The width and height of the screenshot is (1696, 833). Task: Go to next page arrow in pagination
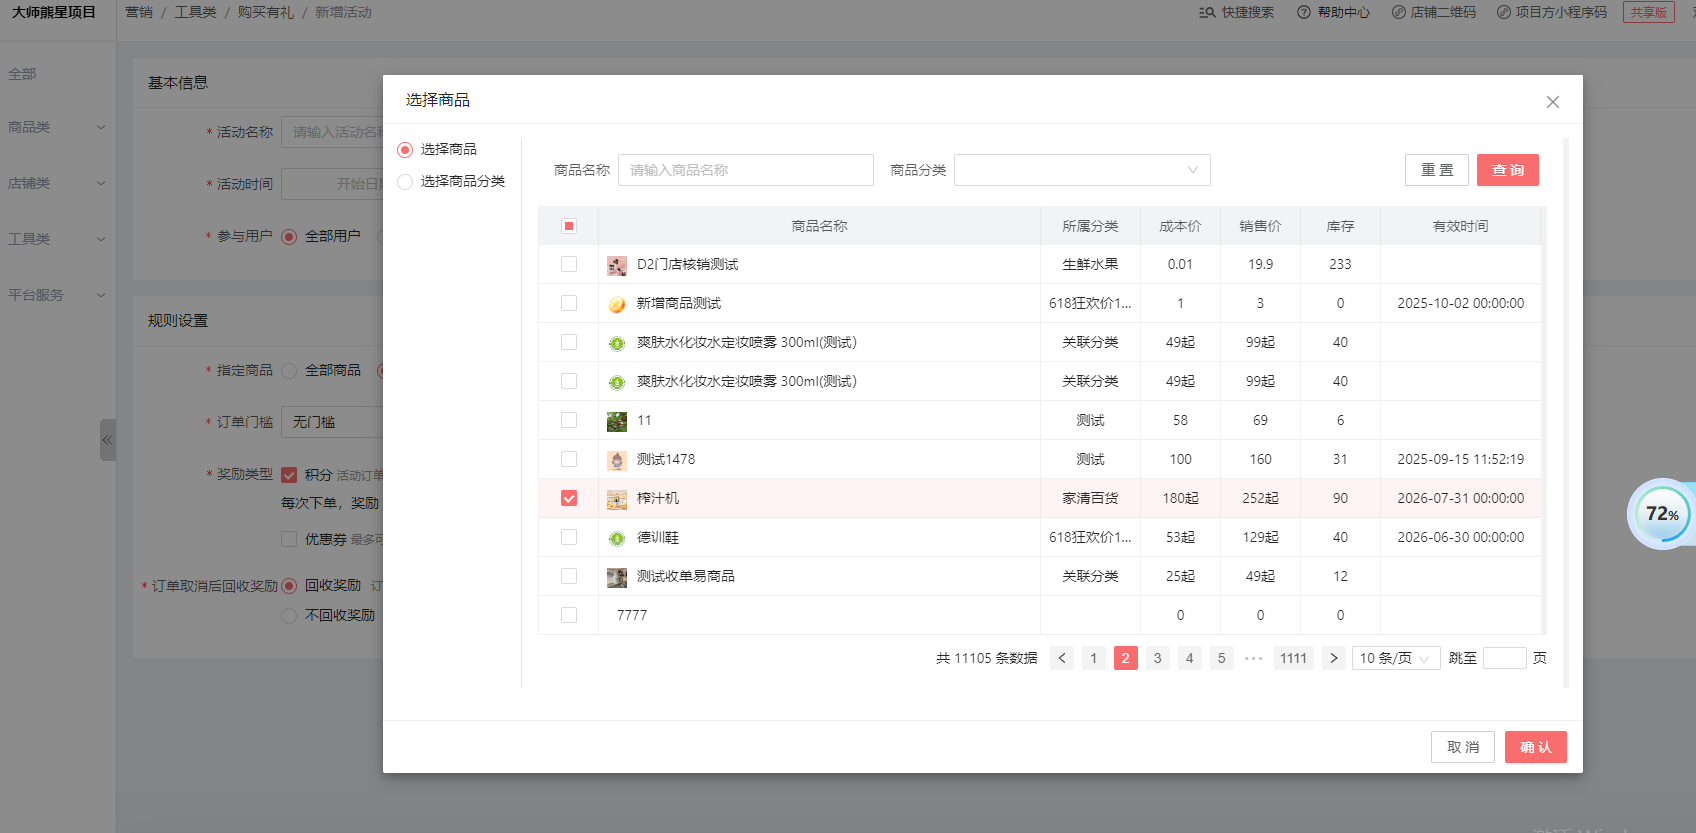(x=1333, y=658)
